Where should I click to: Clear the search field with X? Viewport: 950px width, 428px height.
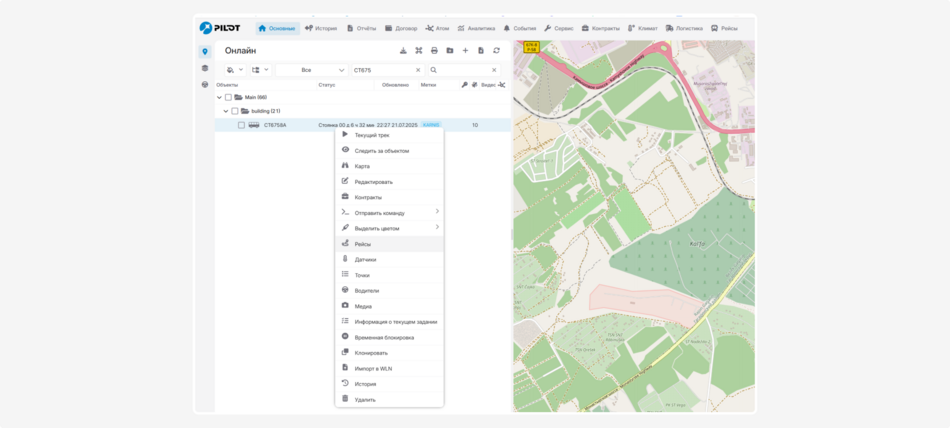[494, 70]
